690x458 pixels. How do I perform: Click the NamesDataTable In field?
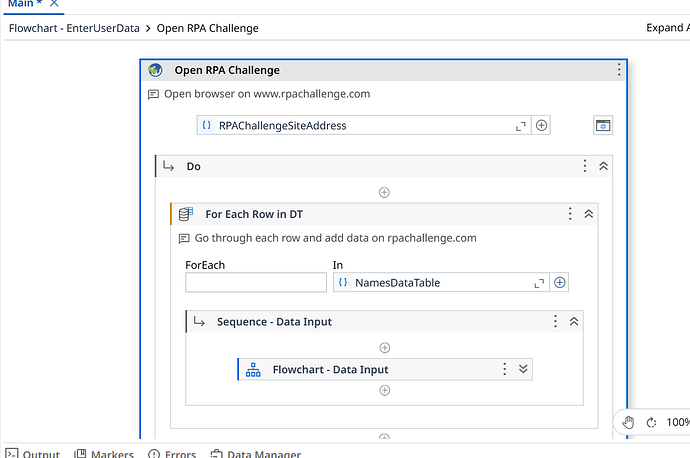coord(441,282)
